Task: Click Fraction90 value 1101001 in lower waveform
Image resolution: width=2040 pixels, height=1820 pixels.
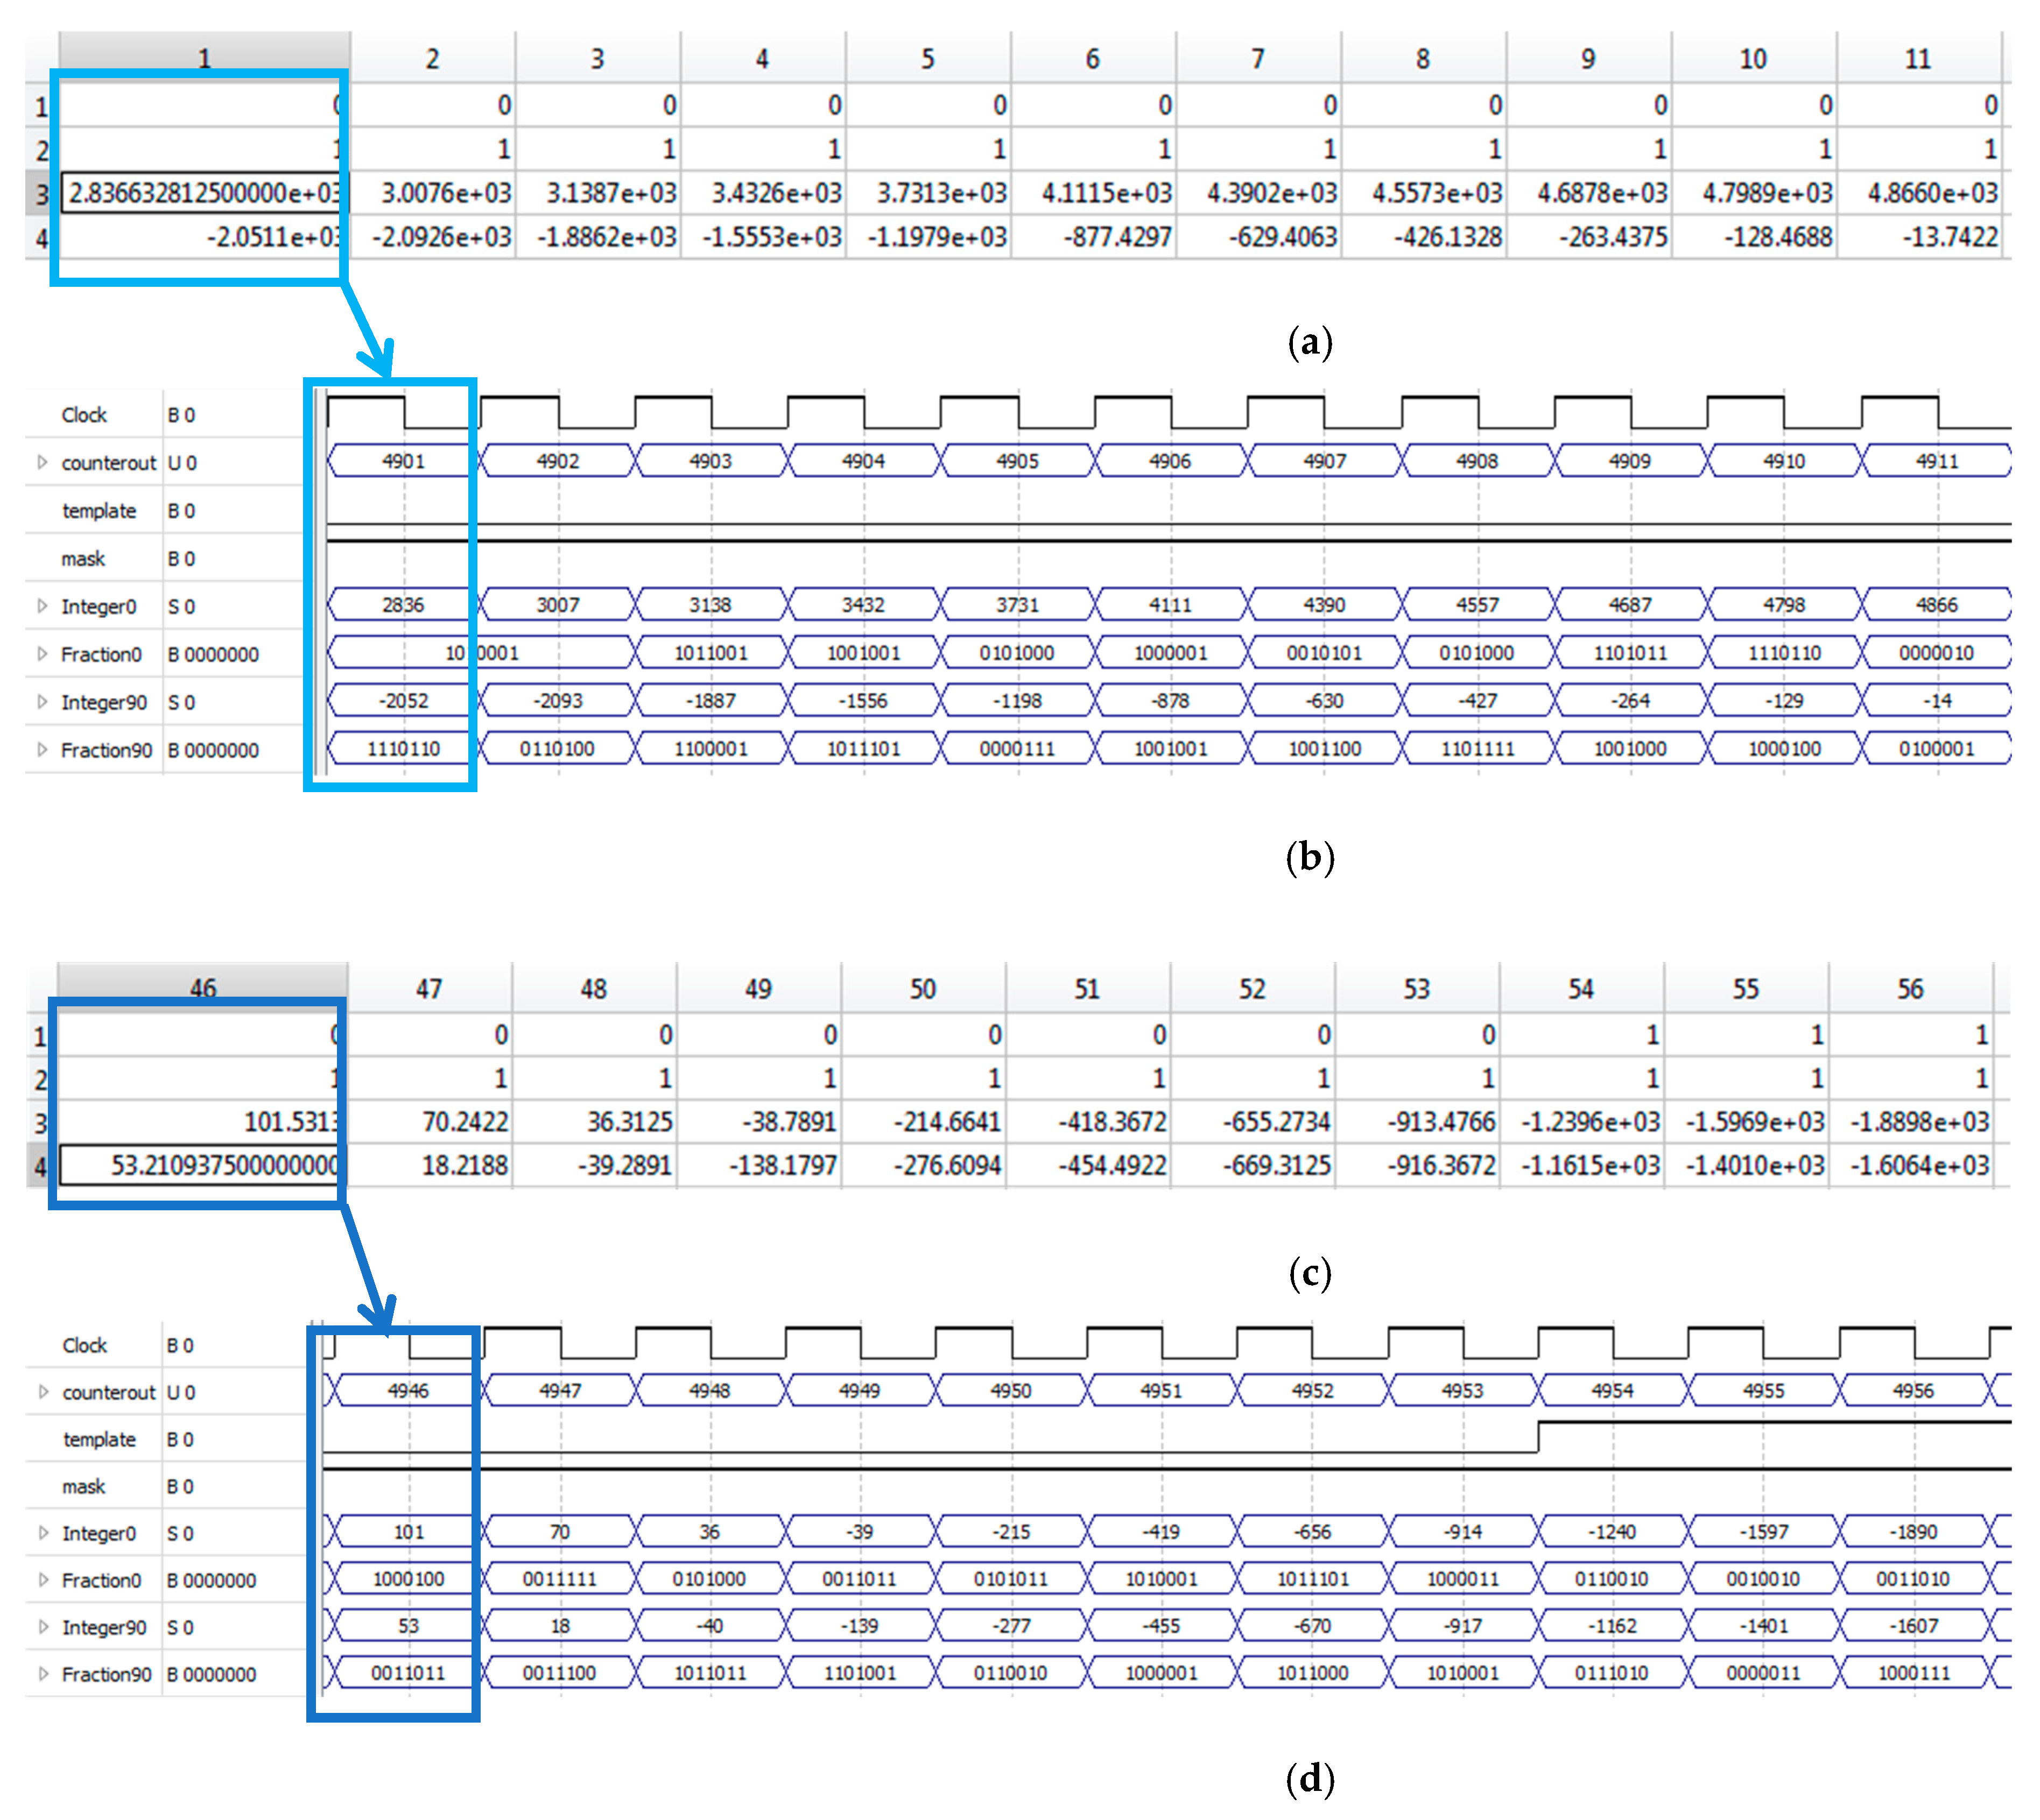Action: tap(860, 1673)
